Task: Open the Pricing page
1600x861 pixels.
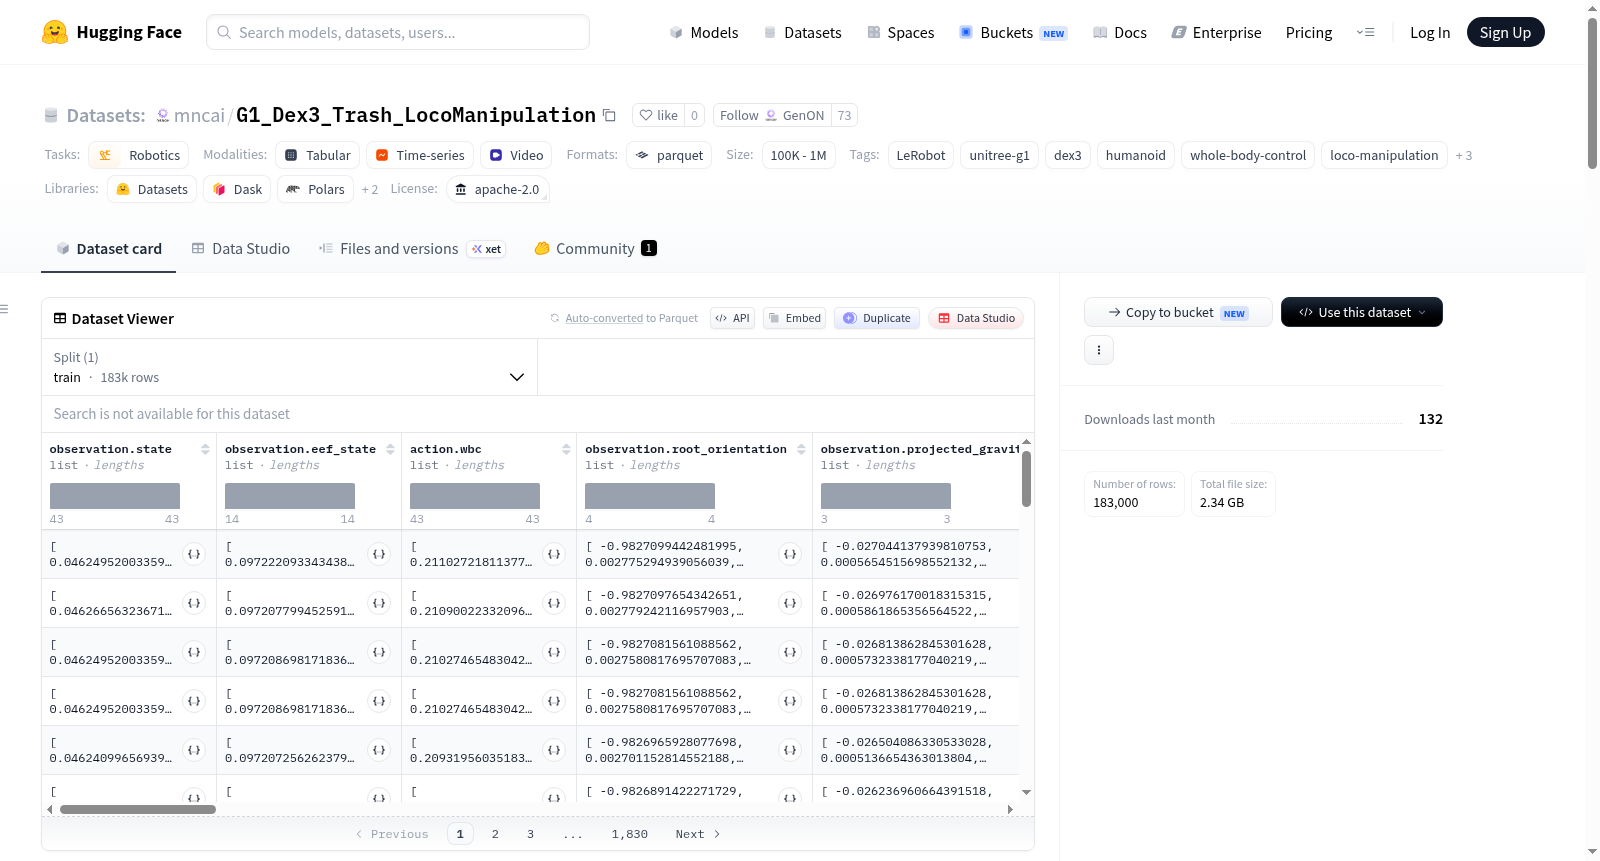Action: [1309, 33]
